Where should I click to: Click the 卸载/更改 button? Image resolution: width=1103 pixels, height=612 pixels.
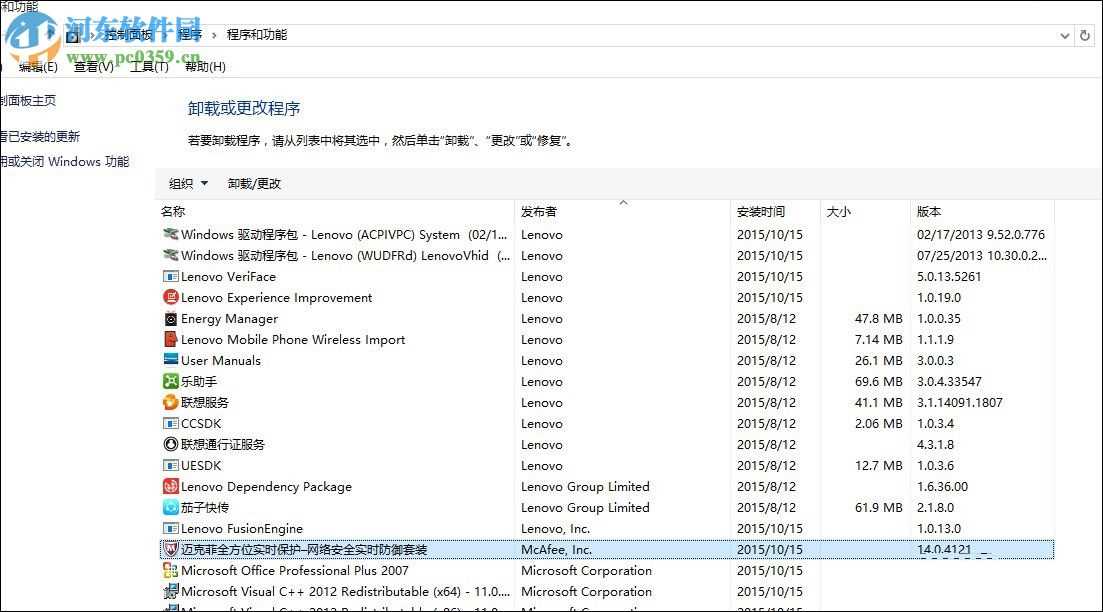click(254, 184)
